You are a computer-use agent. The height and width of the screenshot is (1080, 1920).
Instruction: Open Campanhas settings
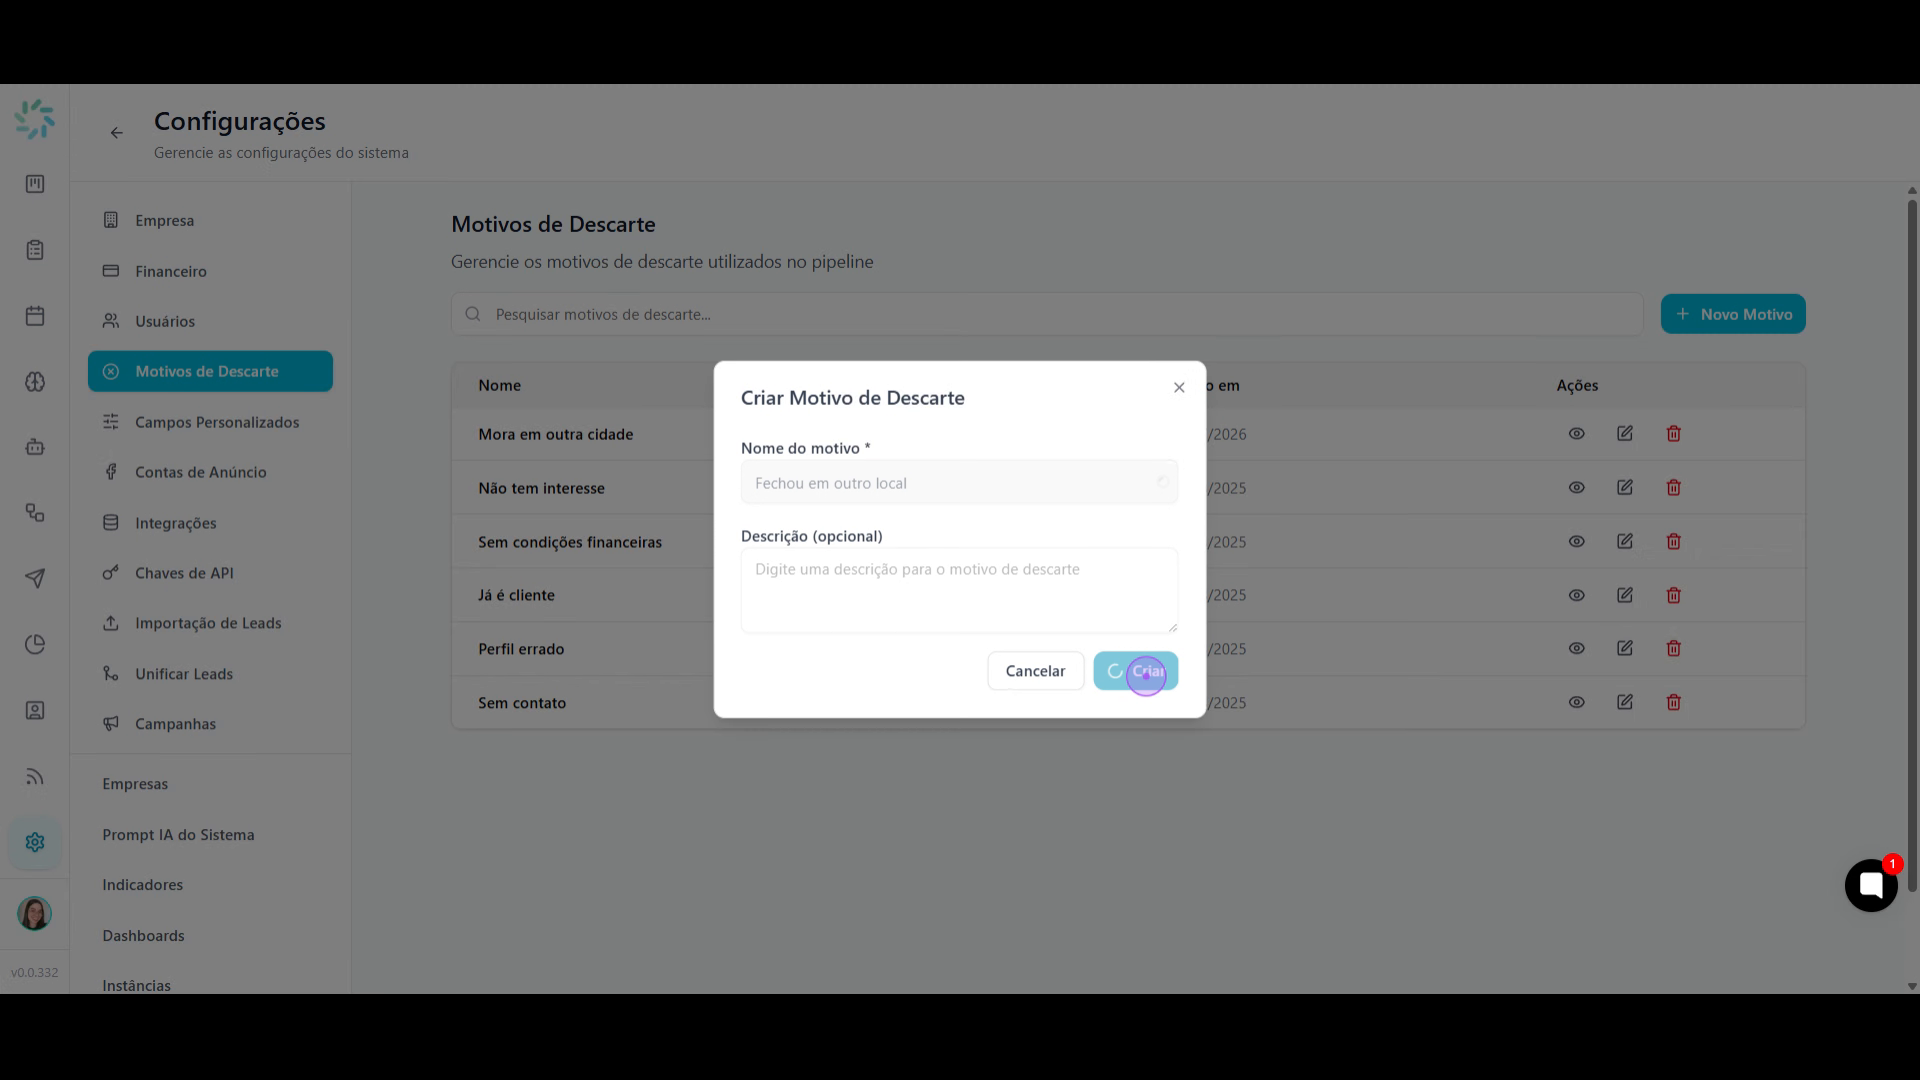210,724
